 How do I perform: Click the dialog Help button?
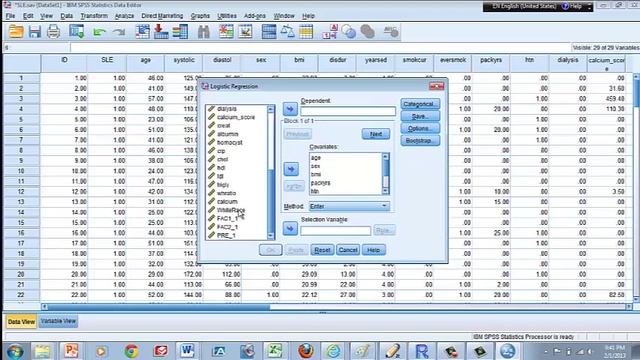(373, 250)
